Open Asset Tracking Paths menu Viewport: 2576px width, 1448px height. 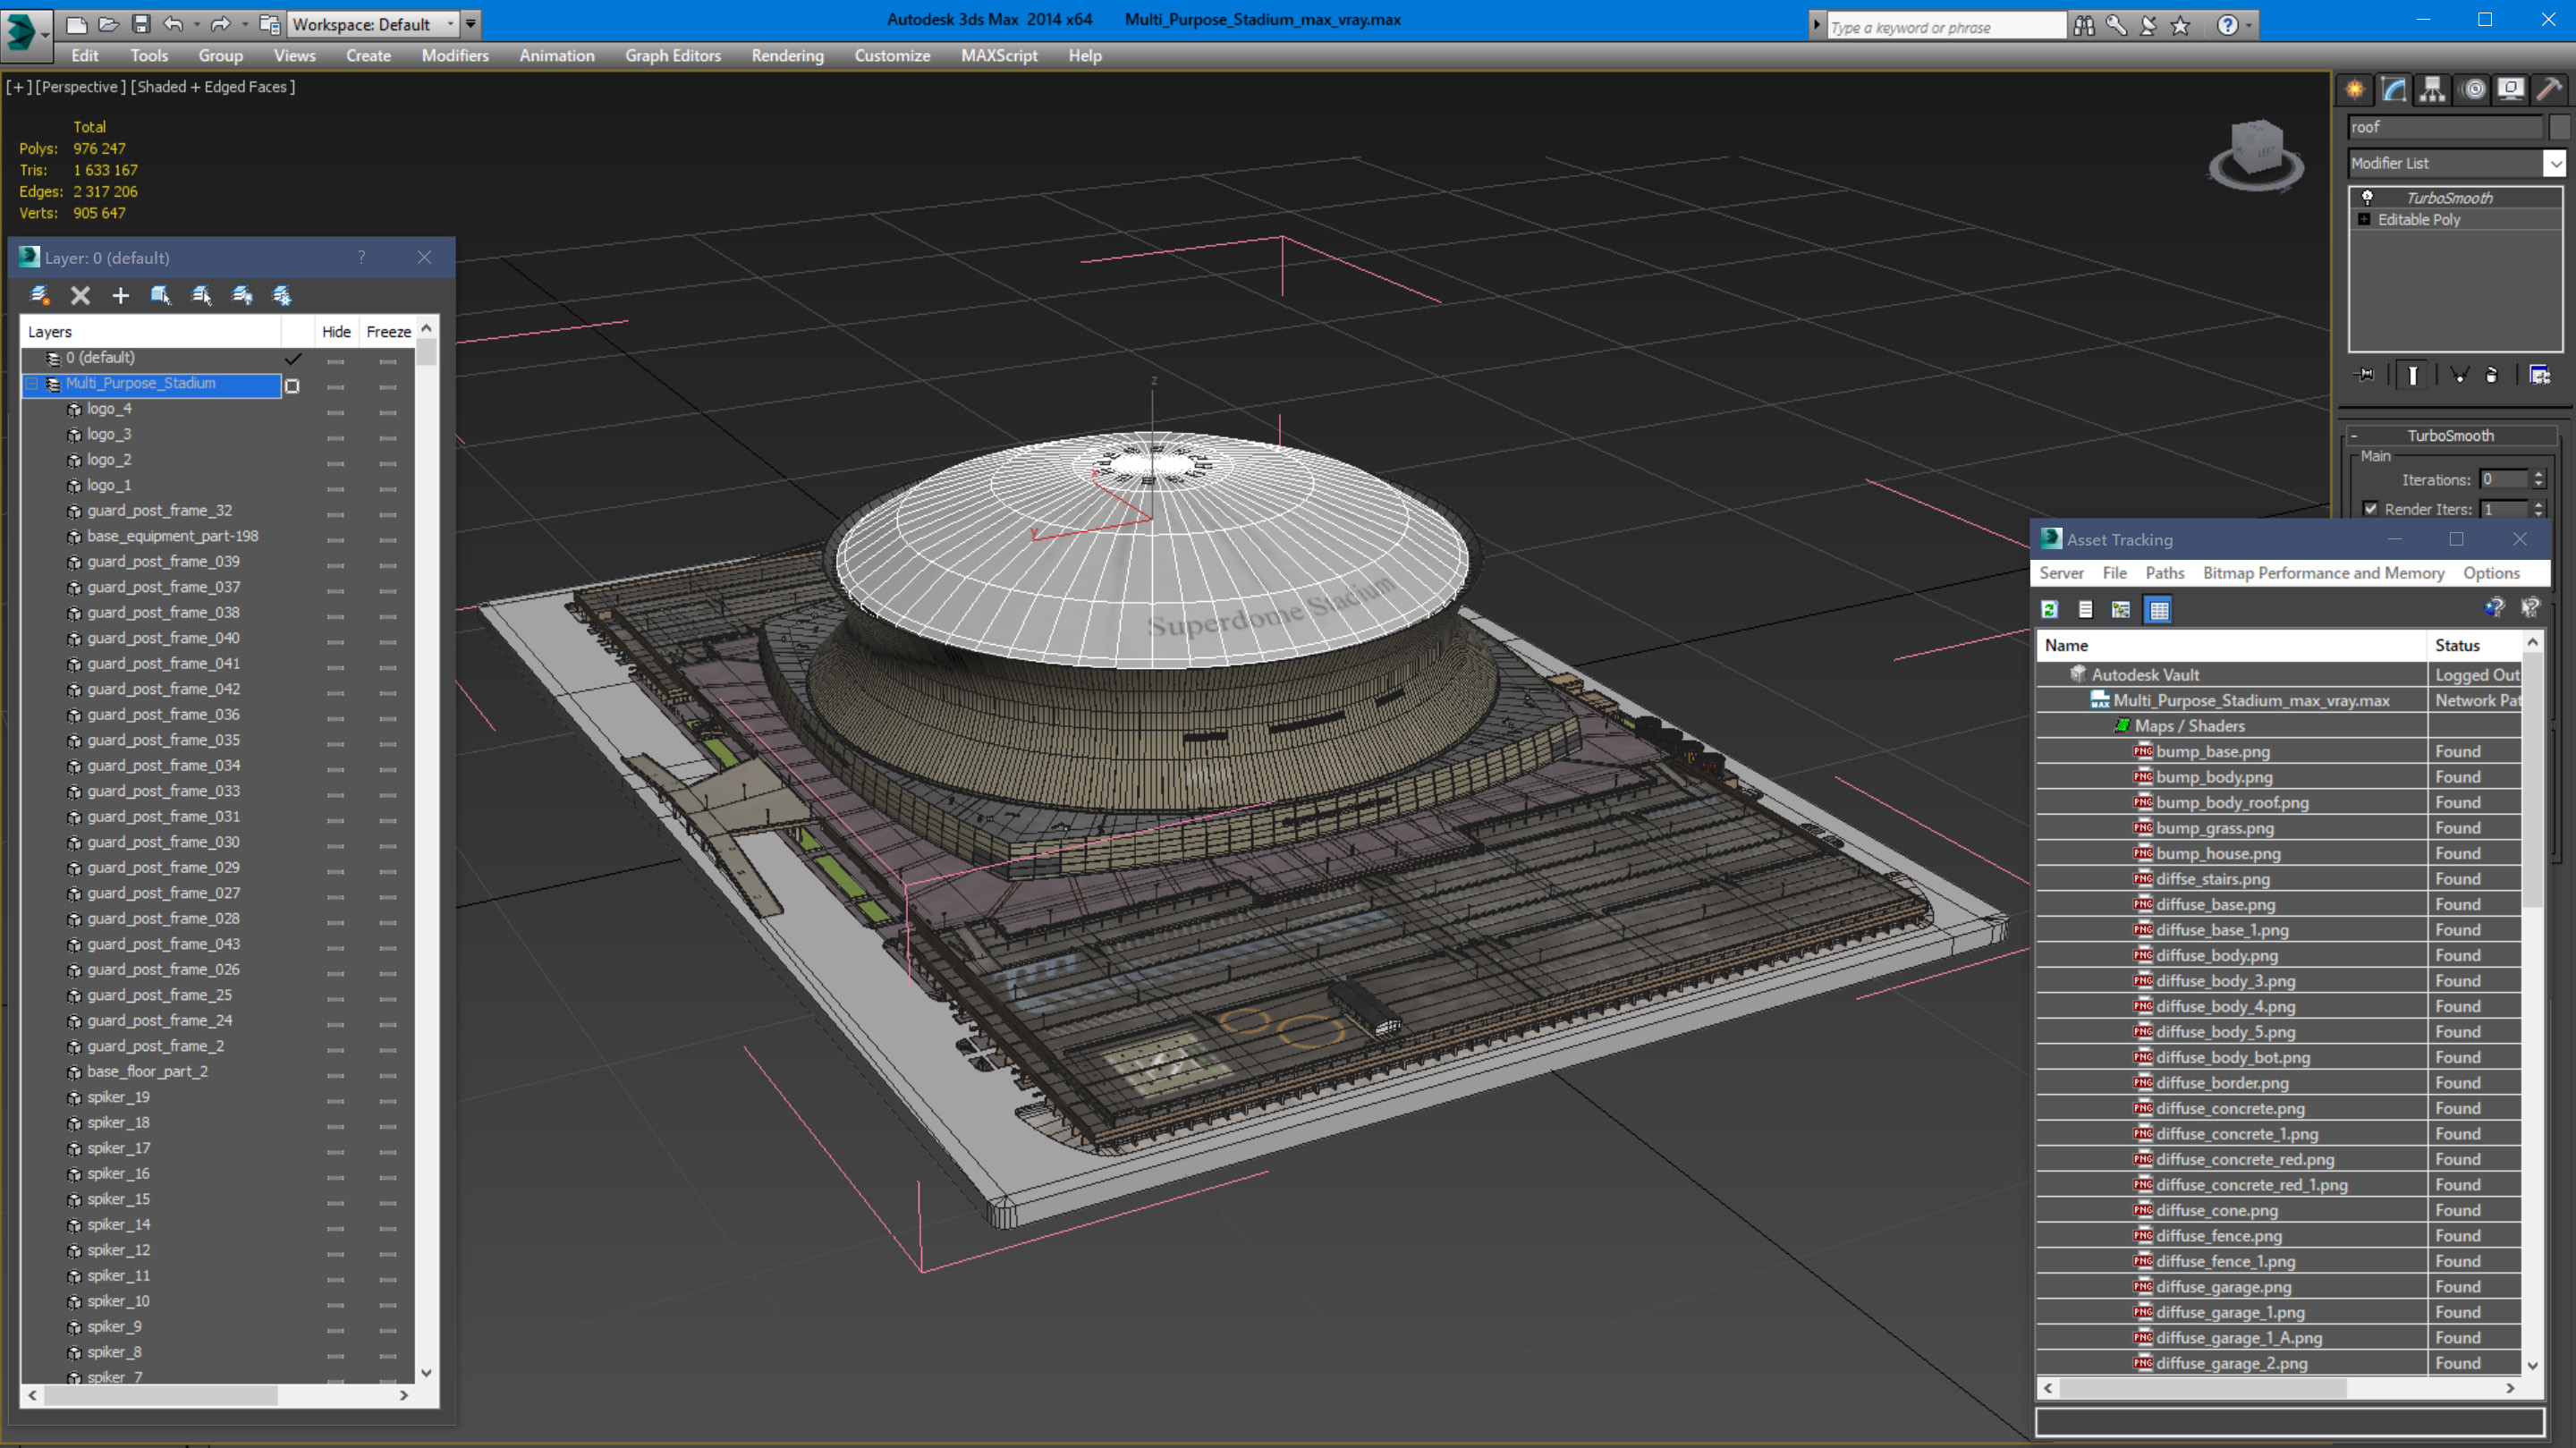click(x=2164, y=573)
